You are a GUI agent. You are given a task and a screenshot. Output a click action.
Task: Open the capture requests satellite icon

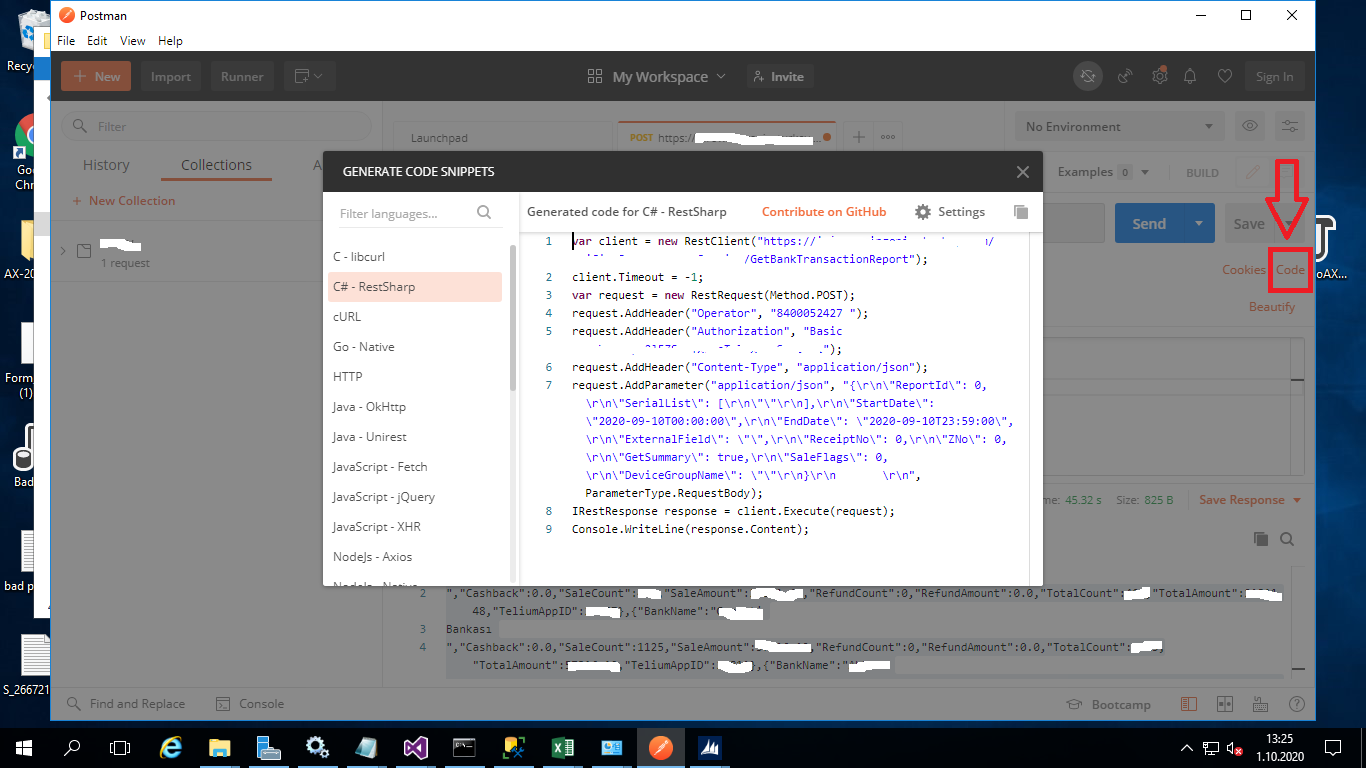(1125, 76)
